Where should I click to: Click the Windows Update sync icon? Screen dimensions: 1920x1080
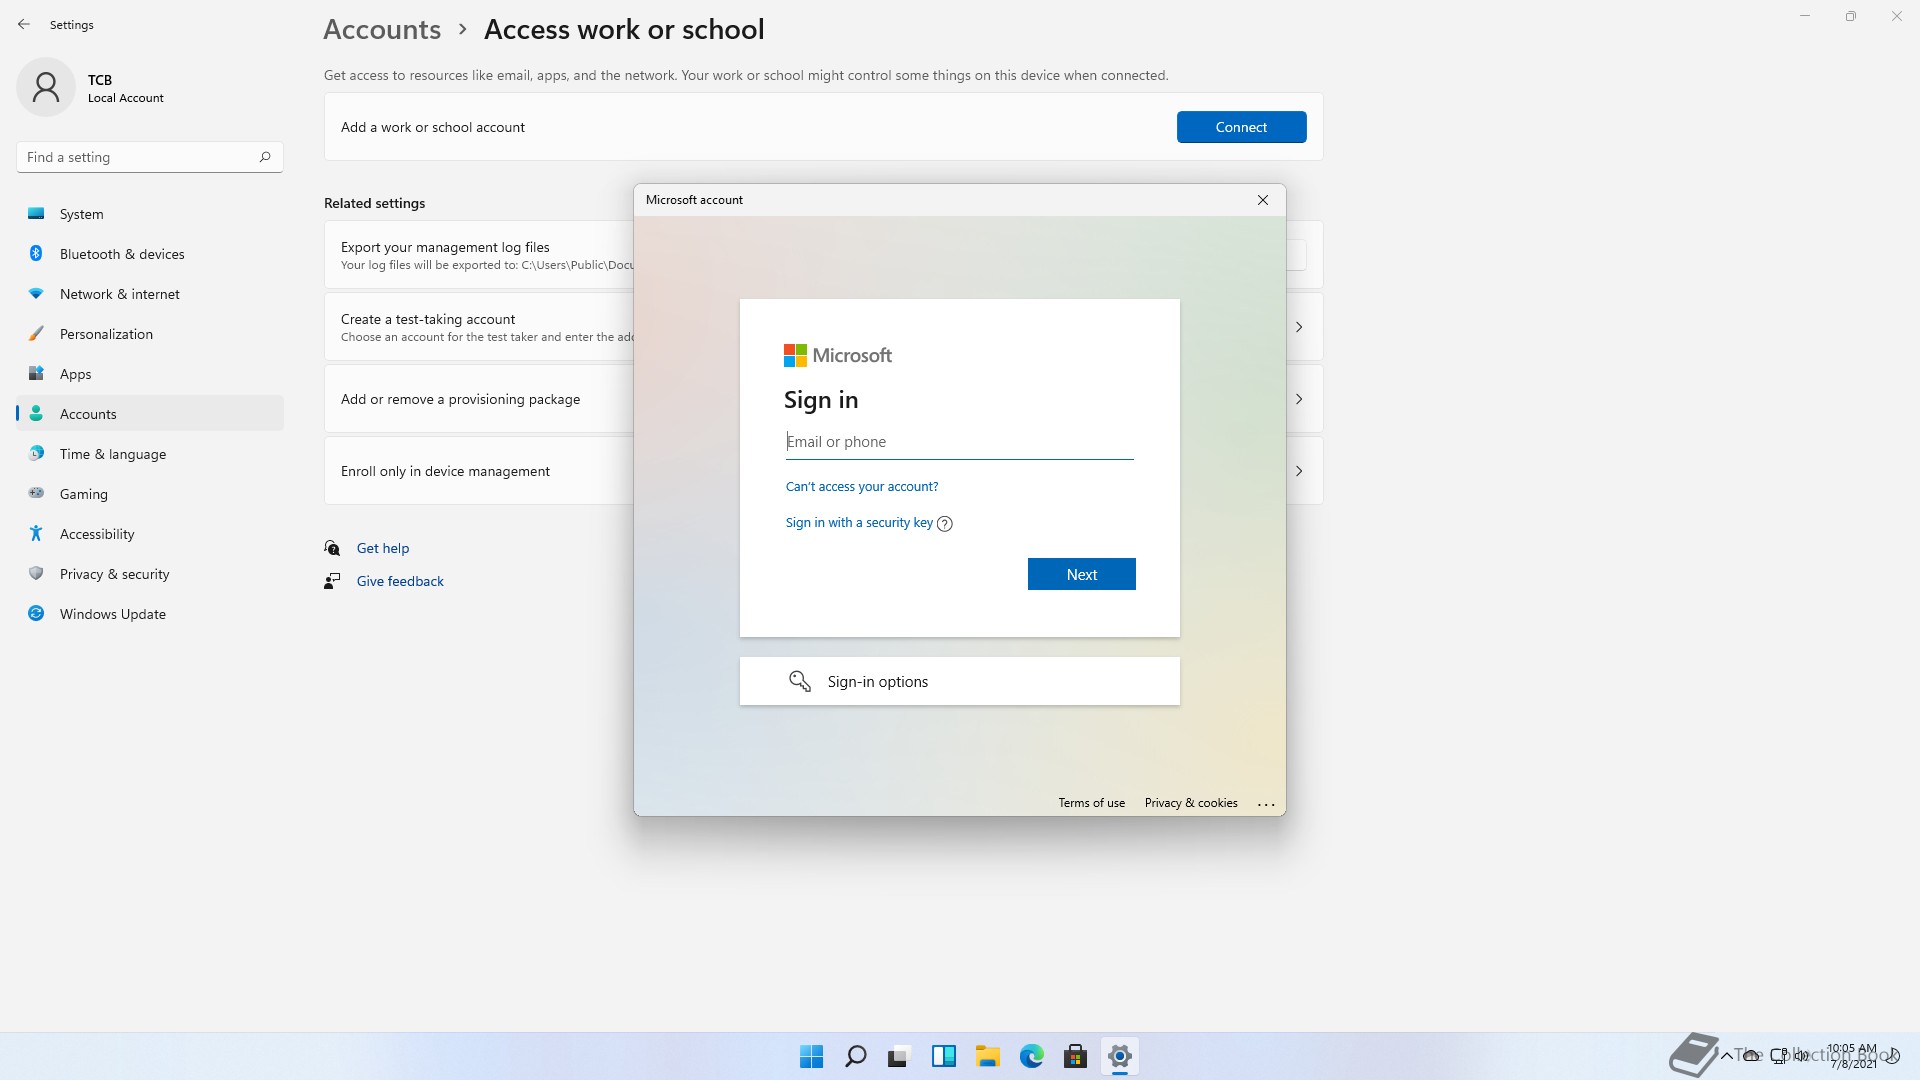(x=36, y=613)
